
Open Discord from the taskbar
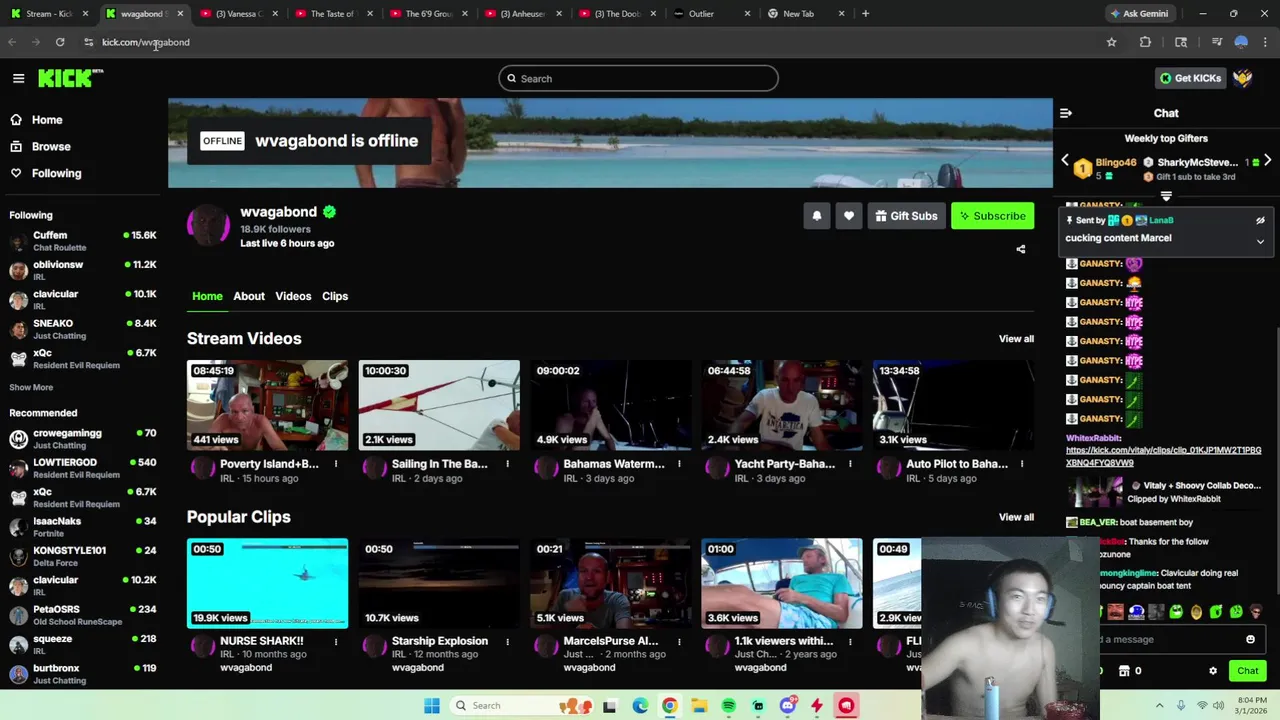coord(787,706)
